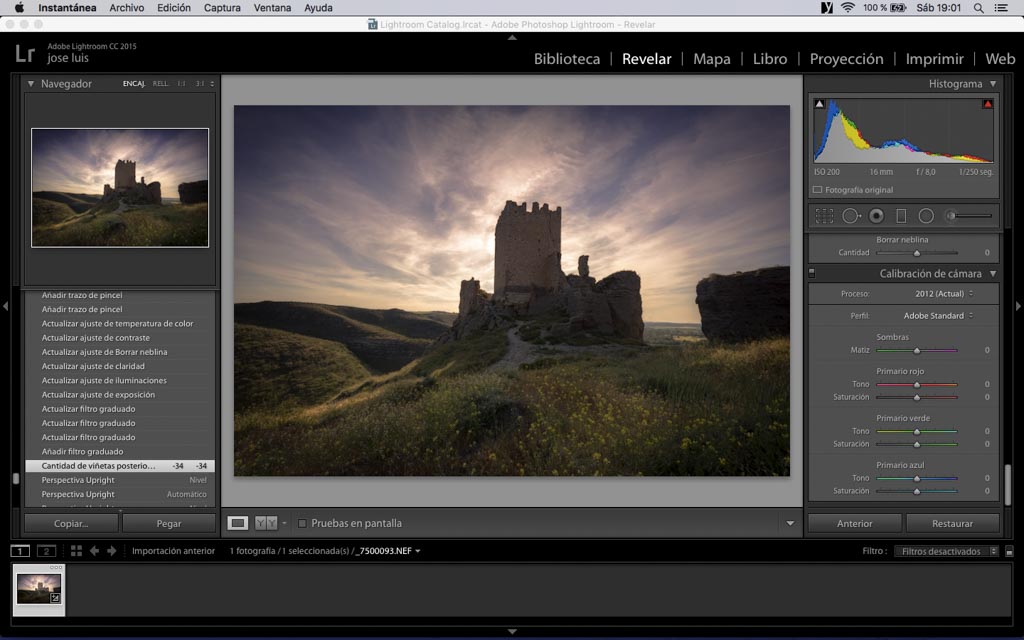Activate the Red Eye Correction tool
This screenshot has height=640, width=1024.
(x=876, y=215)
